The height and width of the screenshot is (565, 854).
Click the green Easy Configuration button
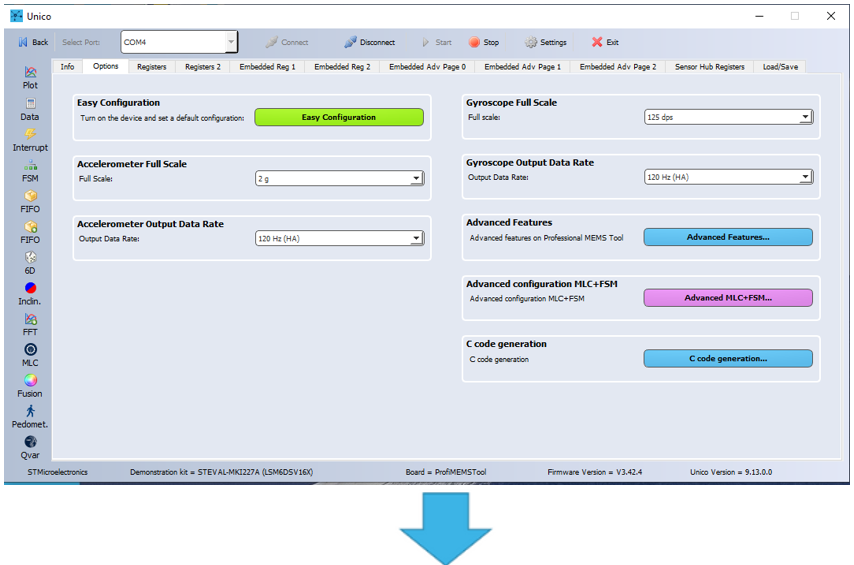pos(339,117)
